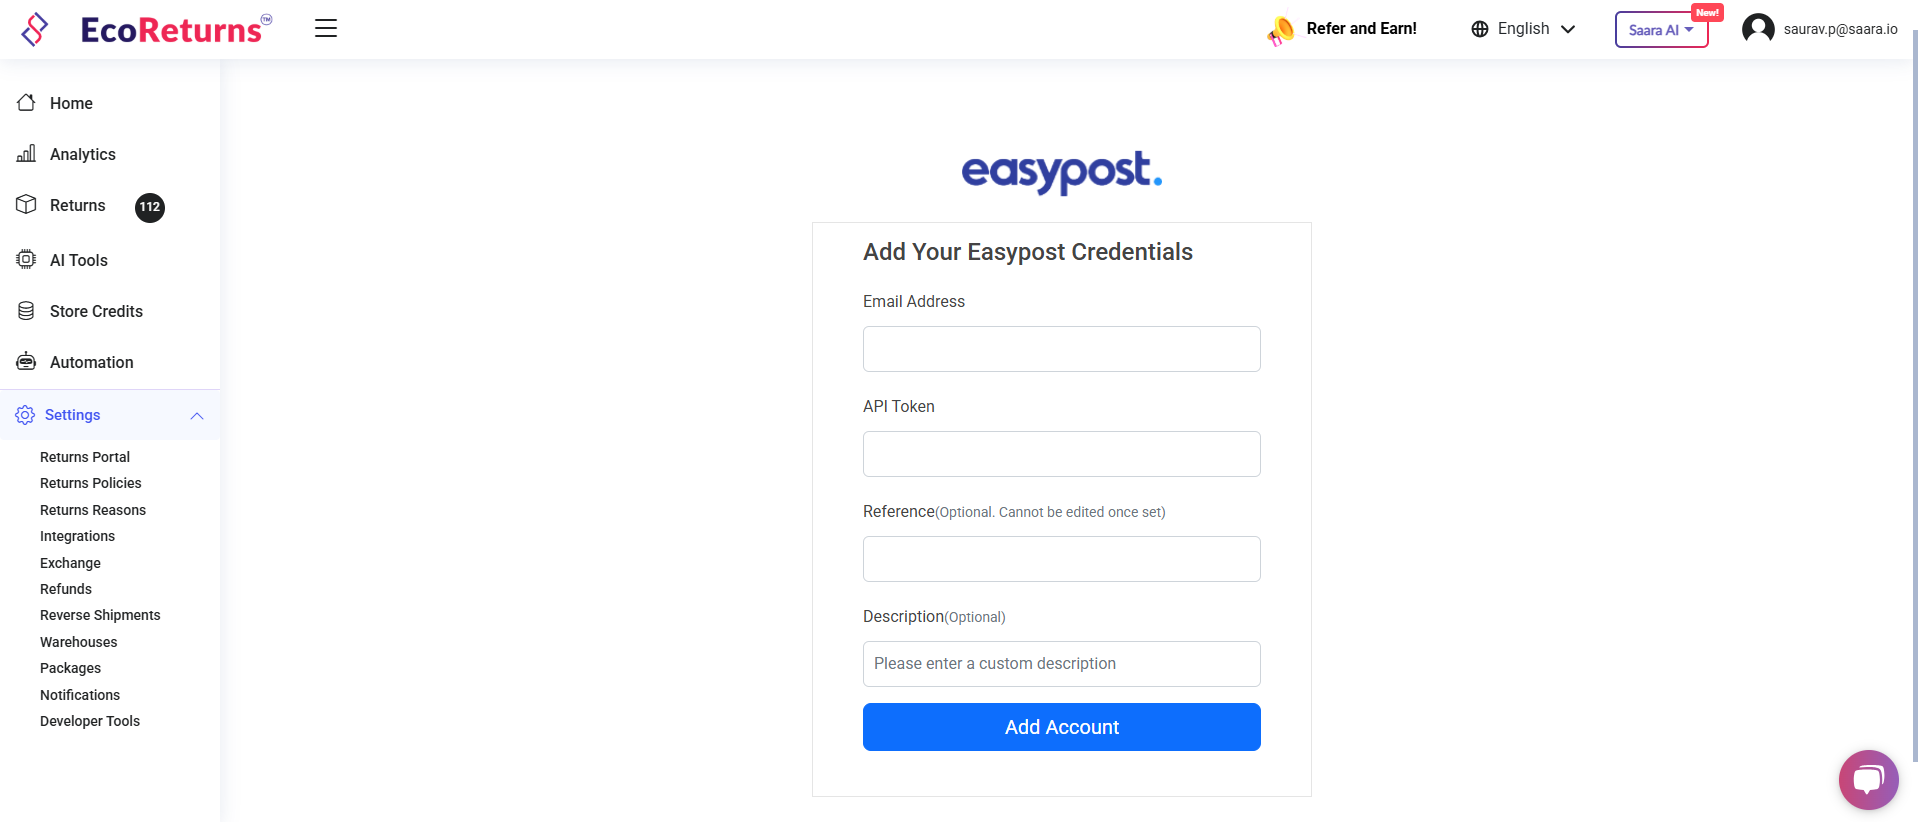Viewport: 1918px width, 822px height.
Task: Click into the API Token field
Action: (x=1061, y=454)
